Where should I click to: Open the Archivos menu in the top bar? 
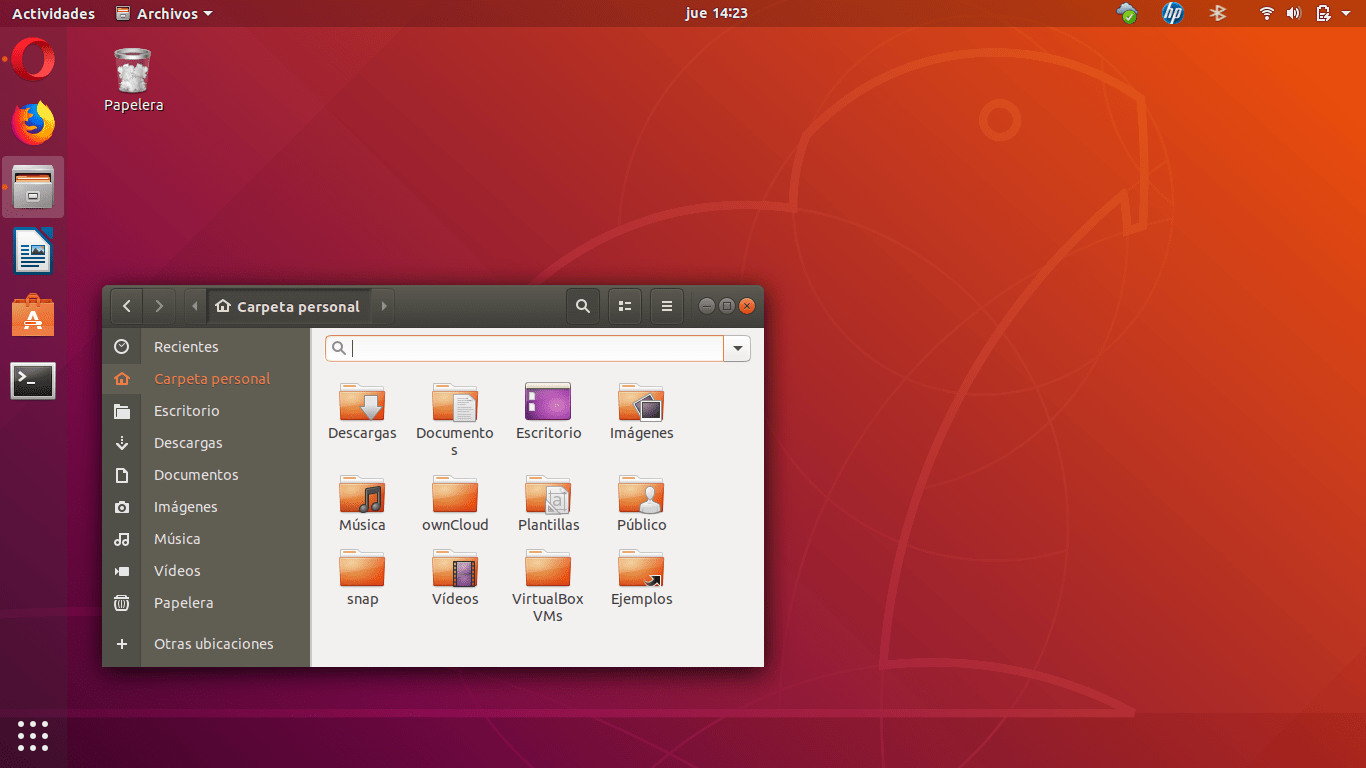tap(163, 13)
